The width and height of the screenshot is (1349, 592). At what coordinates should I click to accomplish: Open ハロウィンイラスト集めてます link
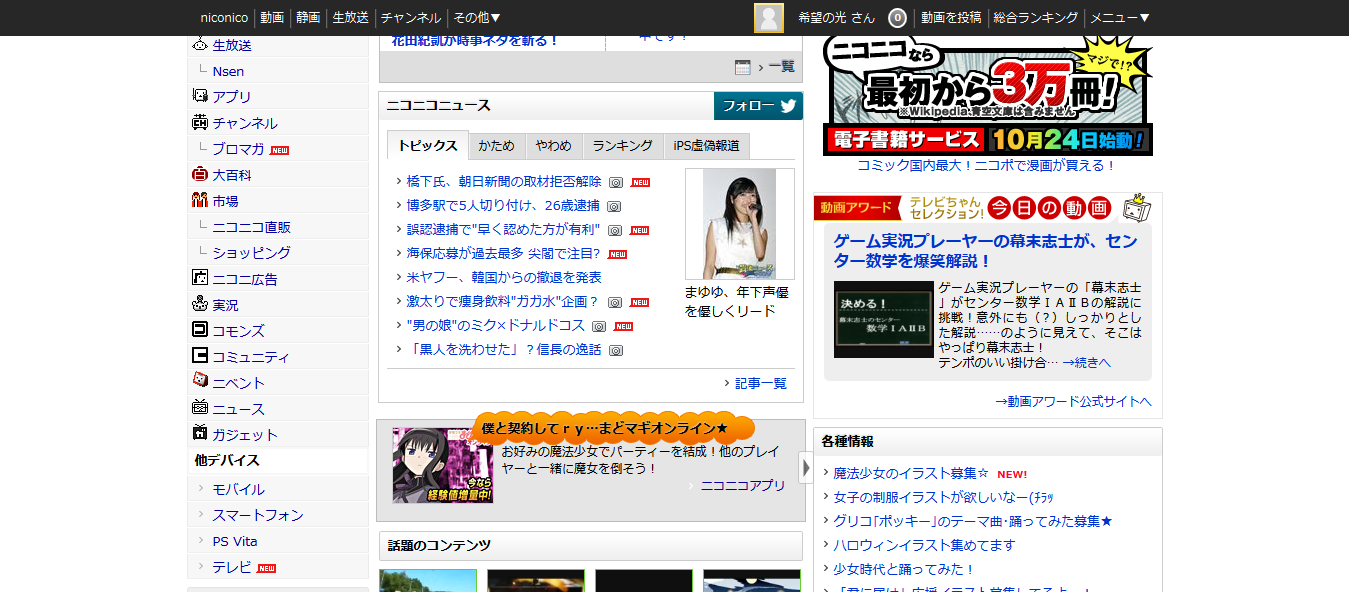[x=924, y=545]
